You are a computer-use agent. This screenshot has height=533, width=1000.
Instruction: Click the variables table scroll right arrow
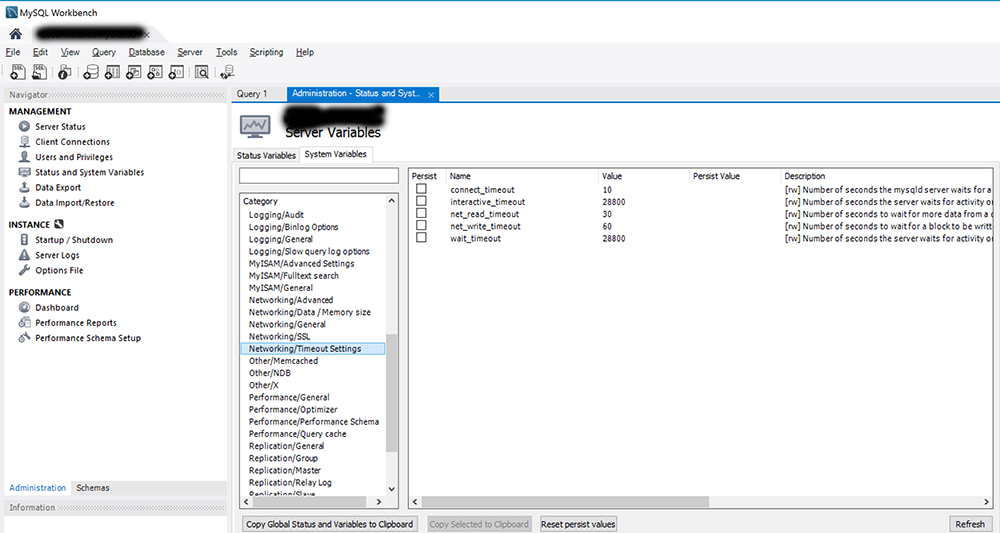[987, 502]
